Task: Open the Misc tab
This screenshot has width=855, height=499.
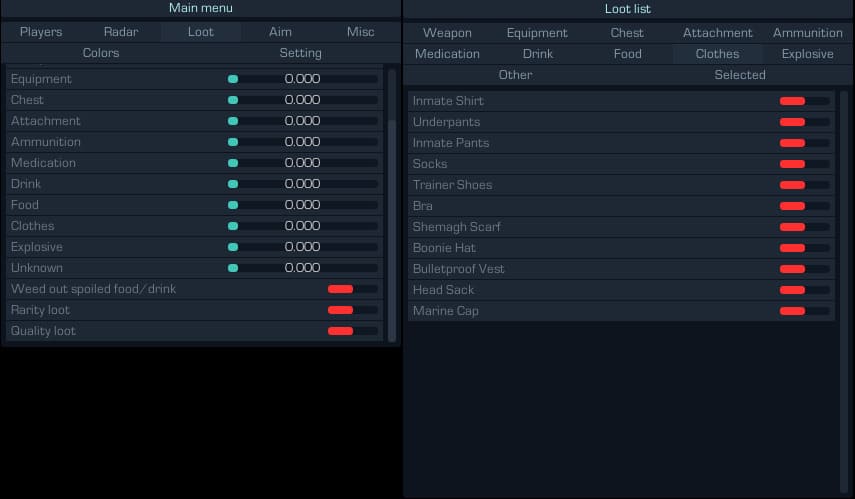Action: (361, 32)
